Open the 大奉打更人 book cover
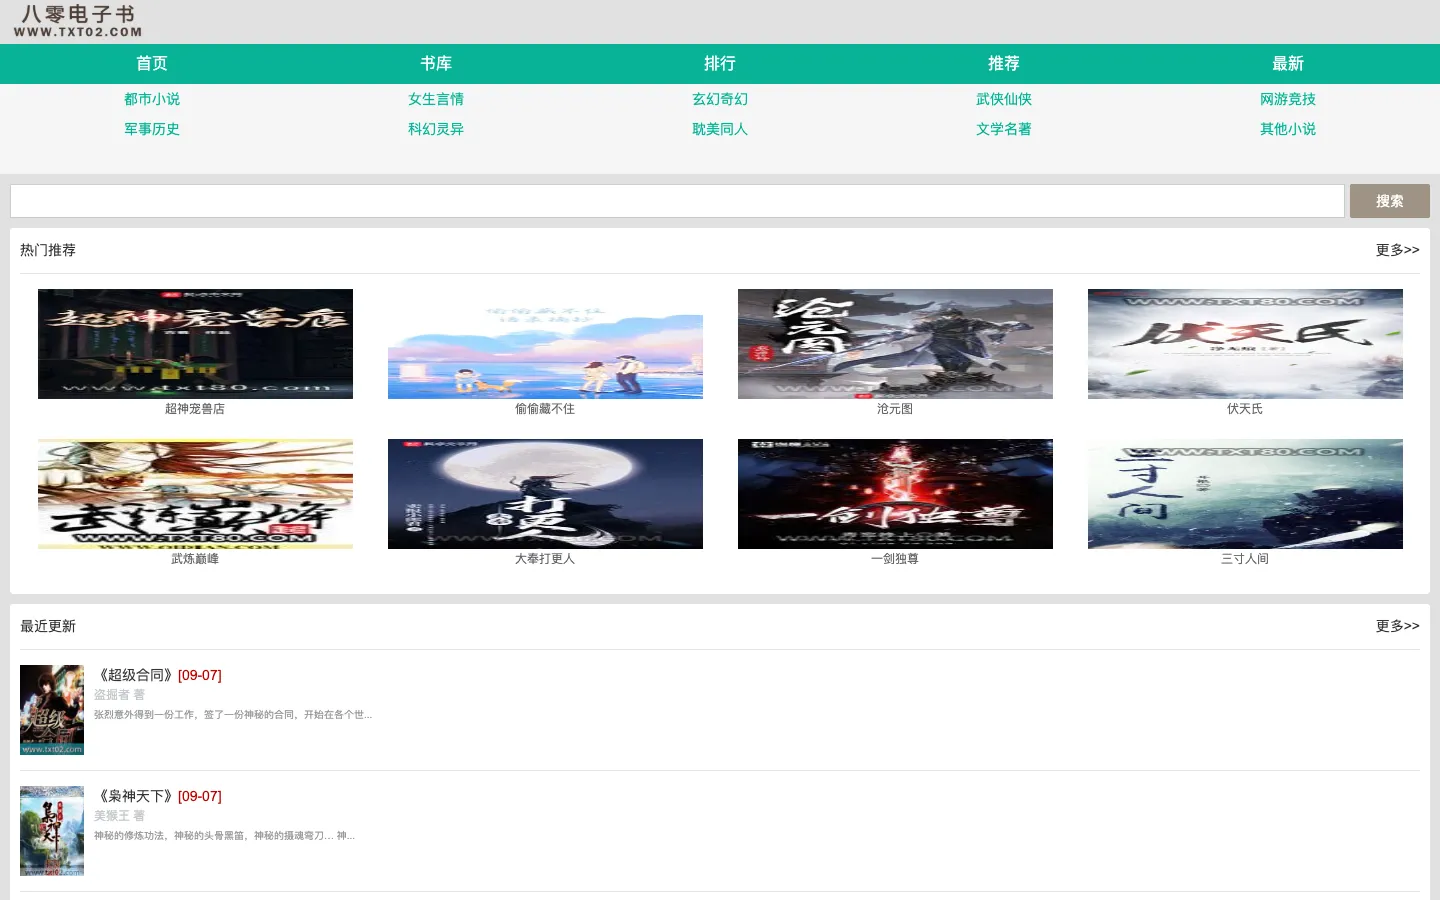 click(x=545, y=494)
